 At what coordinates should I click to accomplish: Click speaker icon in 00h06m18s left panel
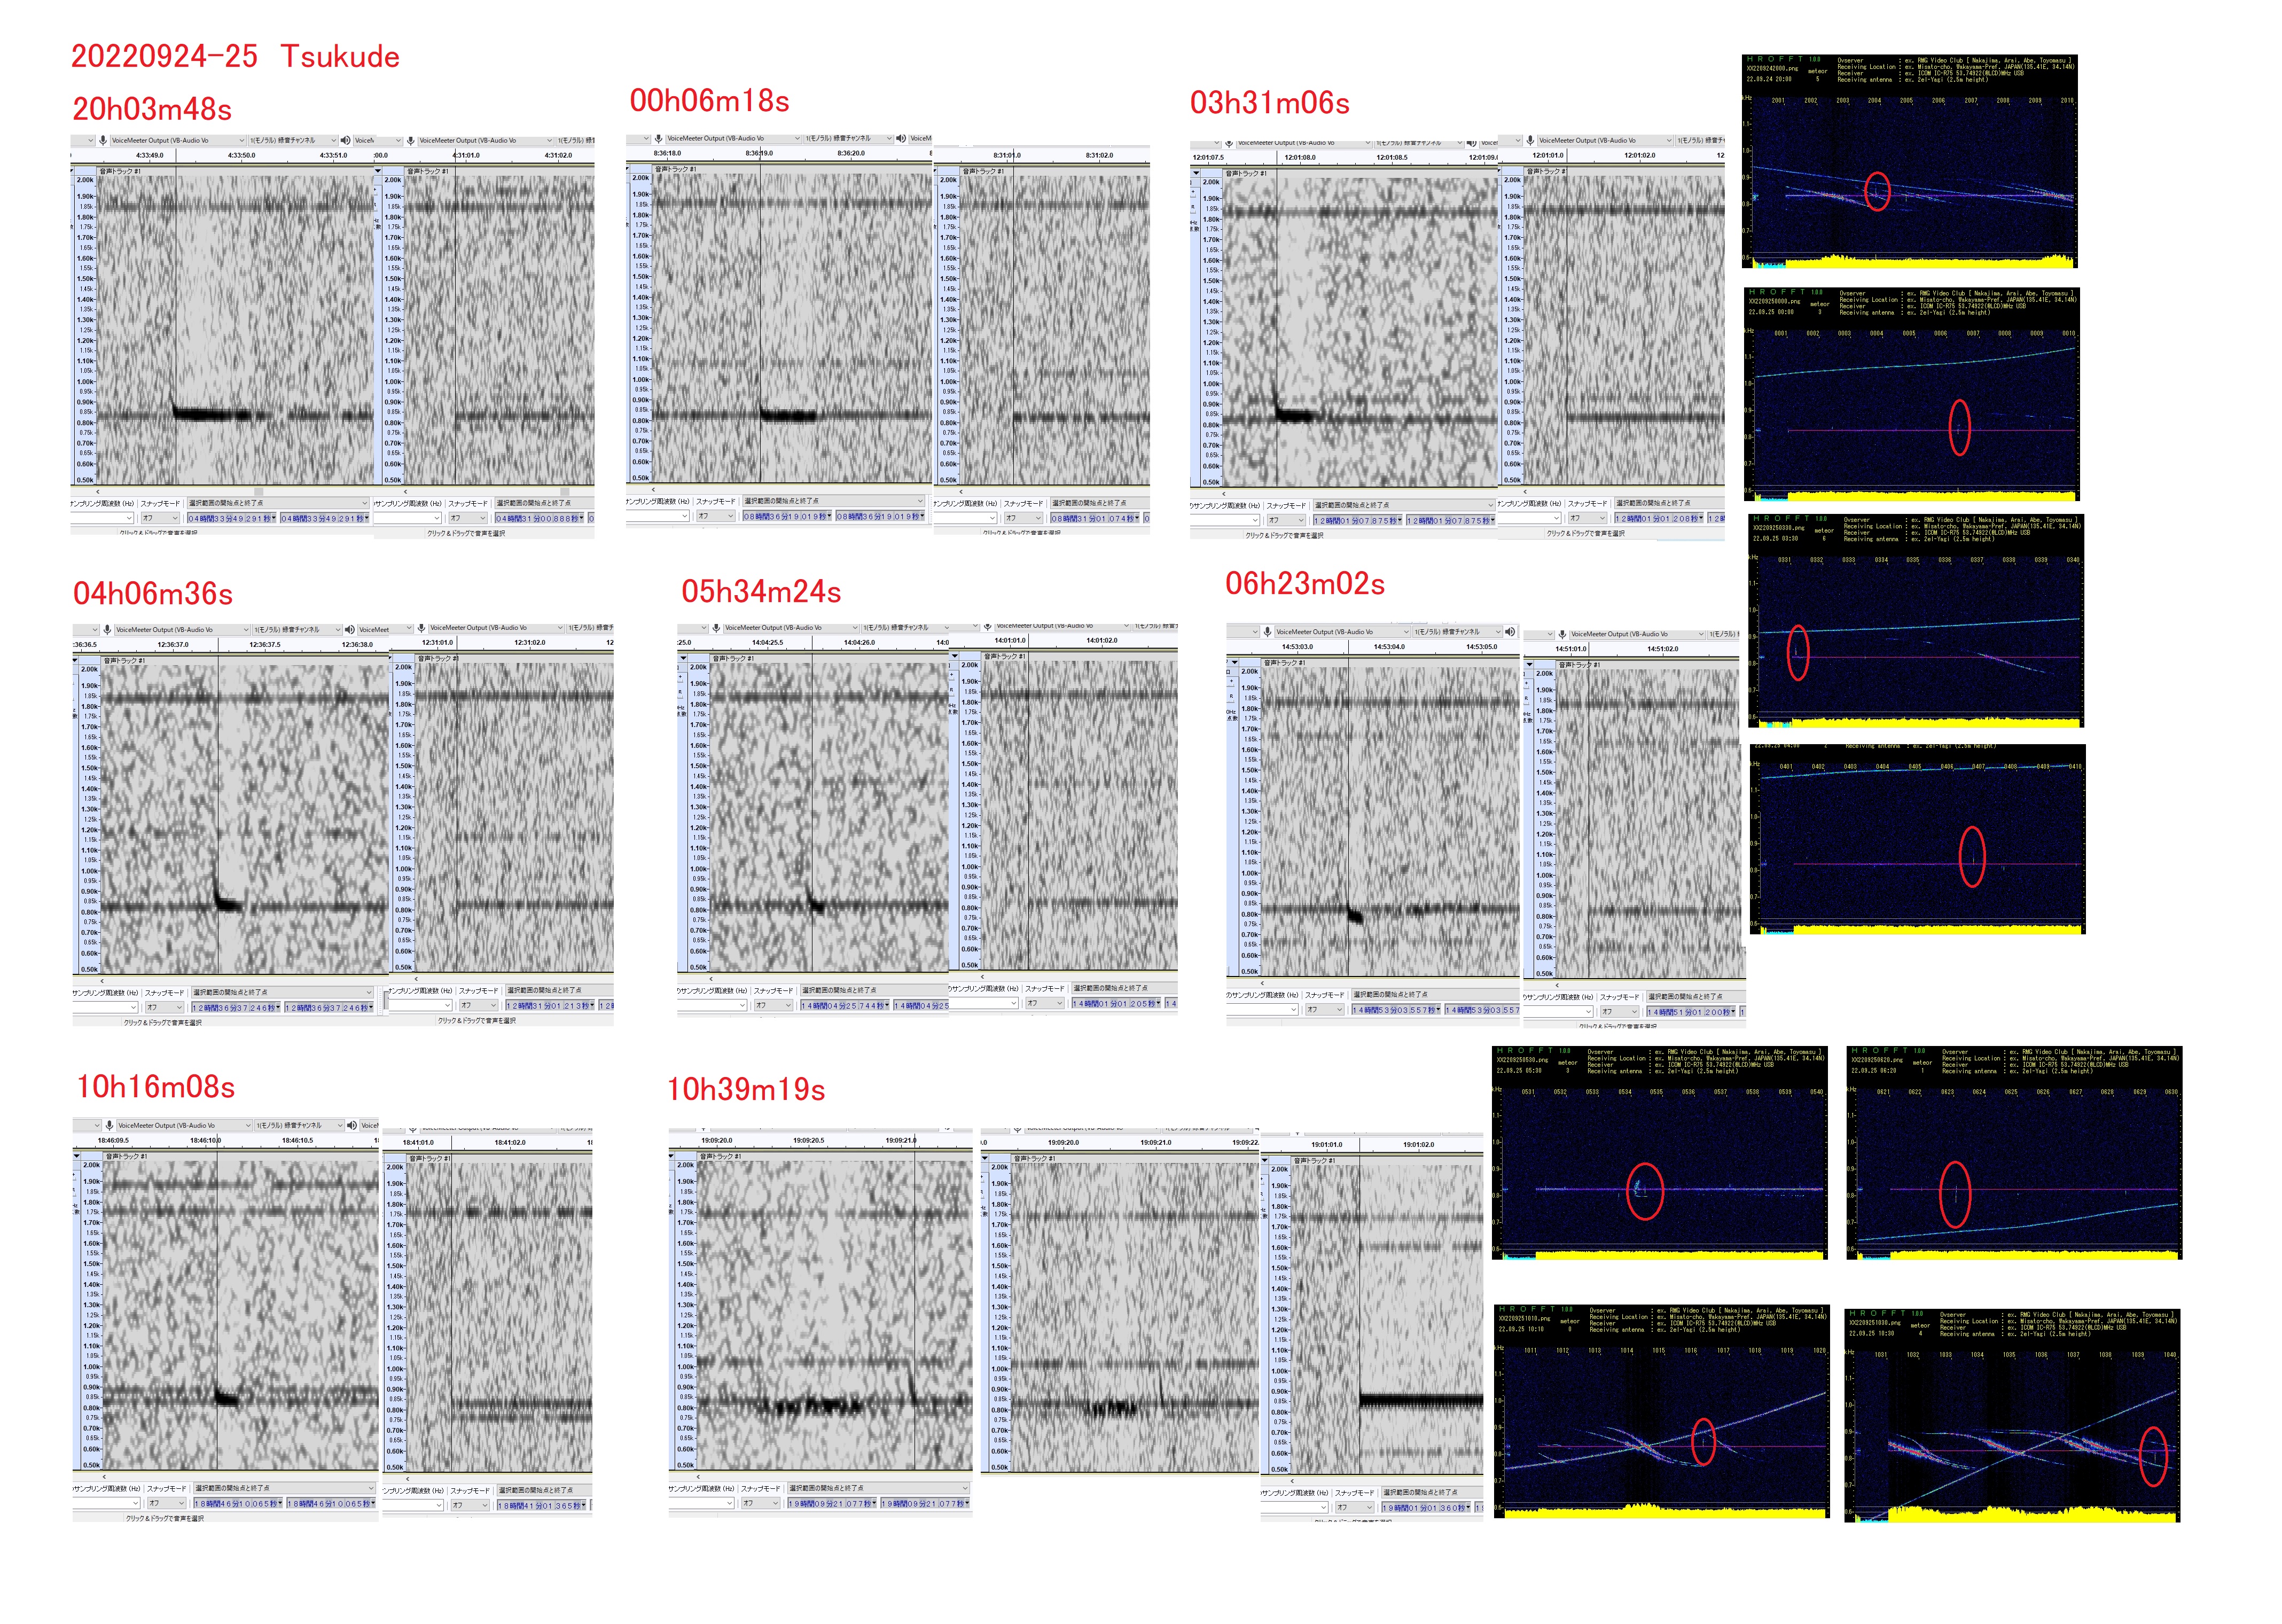[901, 139]
